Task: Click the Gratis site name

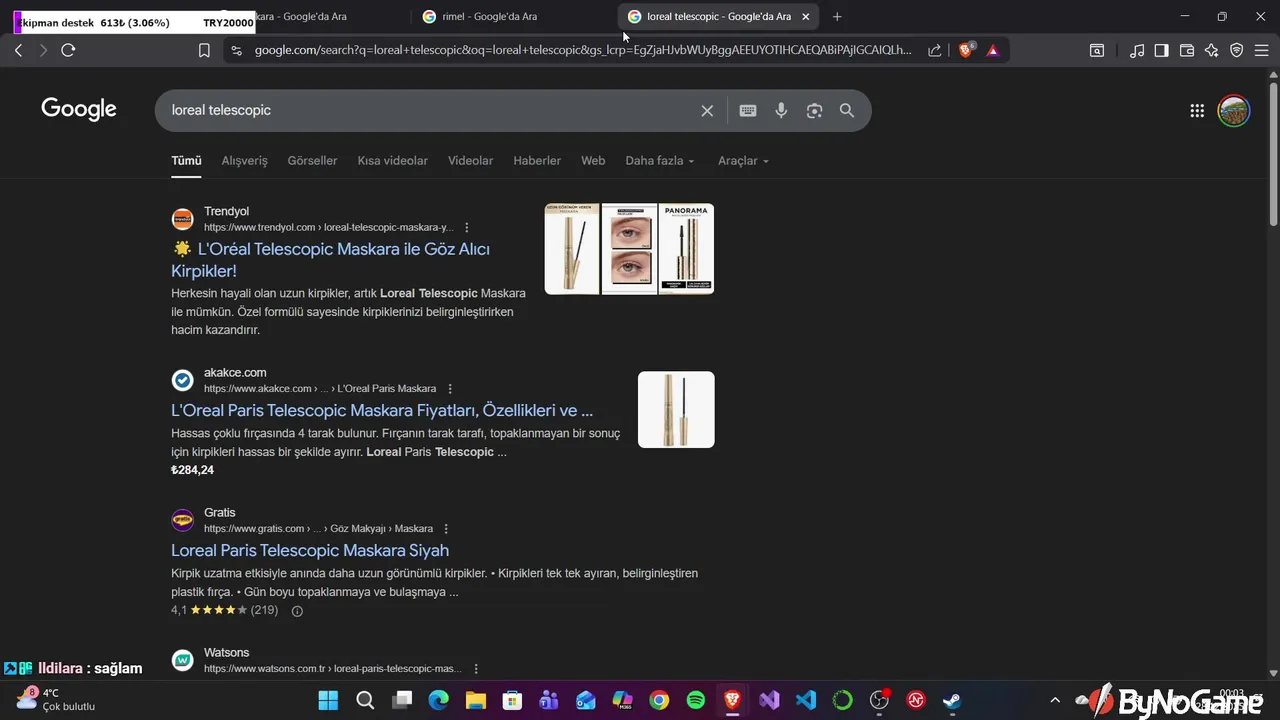Action: [x=220, y=513]
